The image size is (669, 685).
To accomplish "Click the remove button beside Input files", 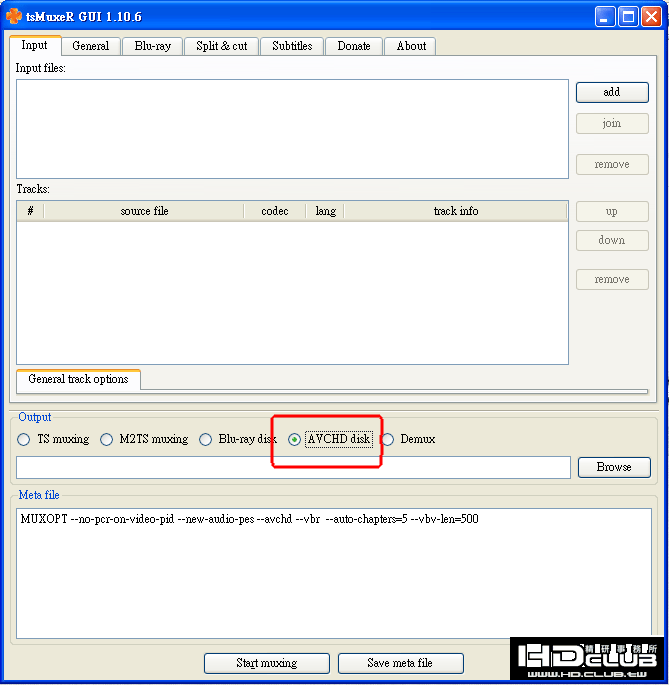I will pyautogui.click(x=612, y=165).
